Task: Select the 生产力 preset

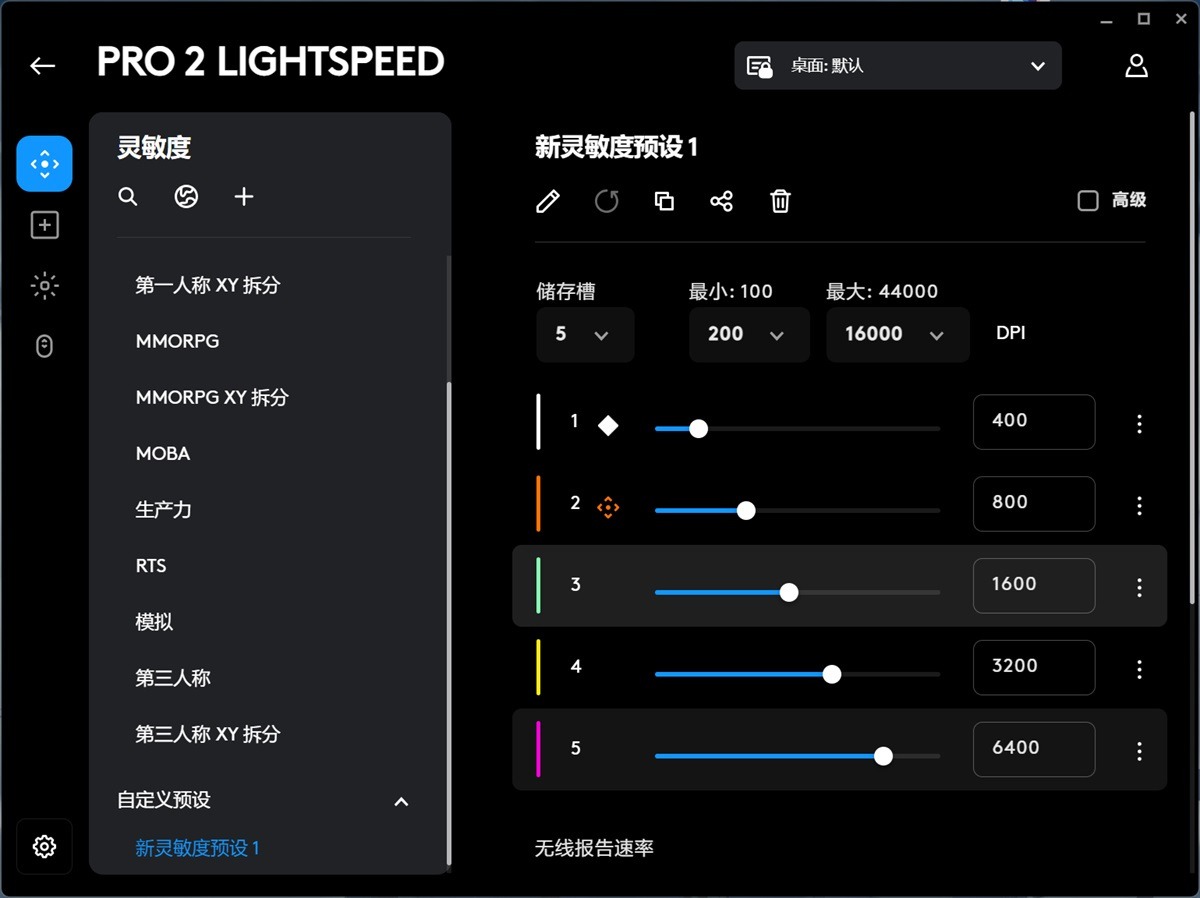Action: (x=164, y=510)
